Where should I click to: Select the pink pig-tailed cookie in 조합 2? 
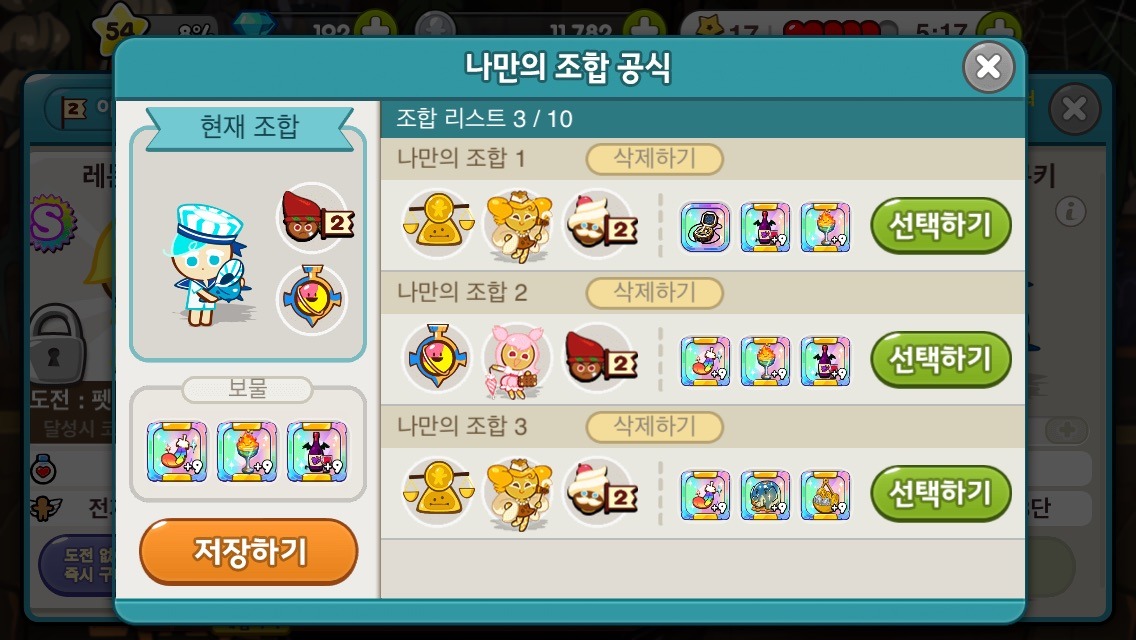point(516,360)
